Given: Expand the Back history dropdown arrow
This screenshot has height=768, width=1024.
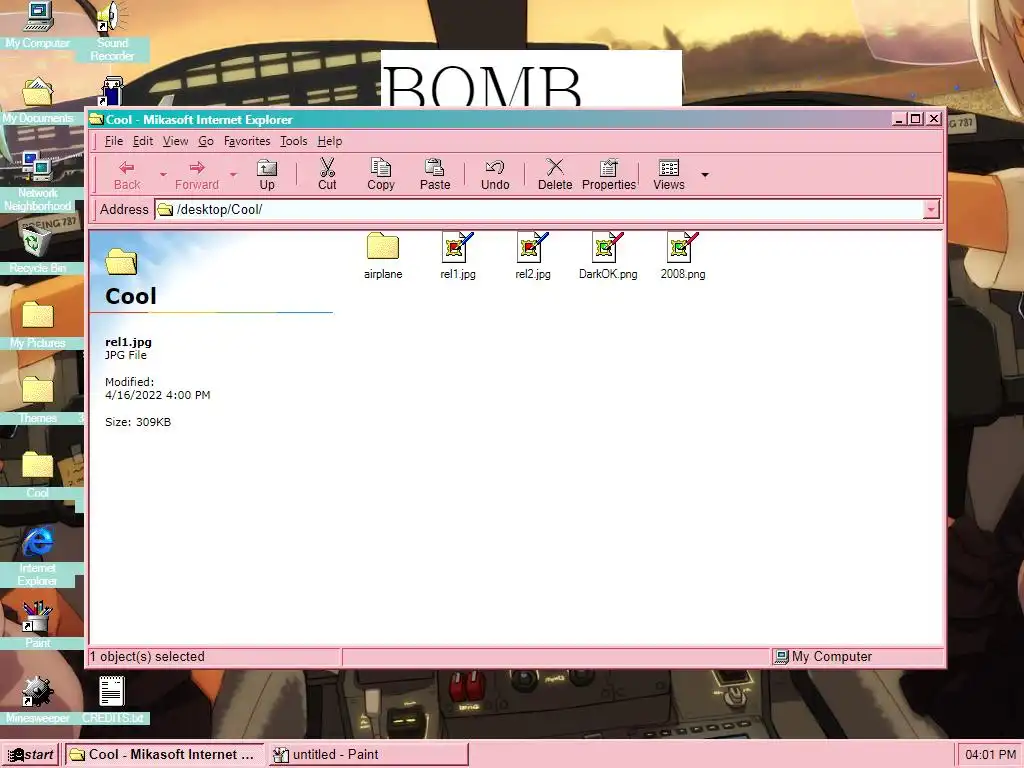Looking at the screenshot, I should click(x=163, y=174).
